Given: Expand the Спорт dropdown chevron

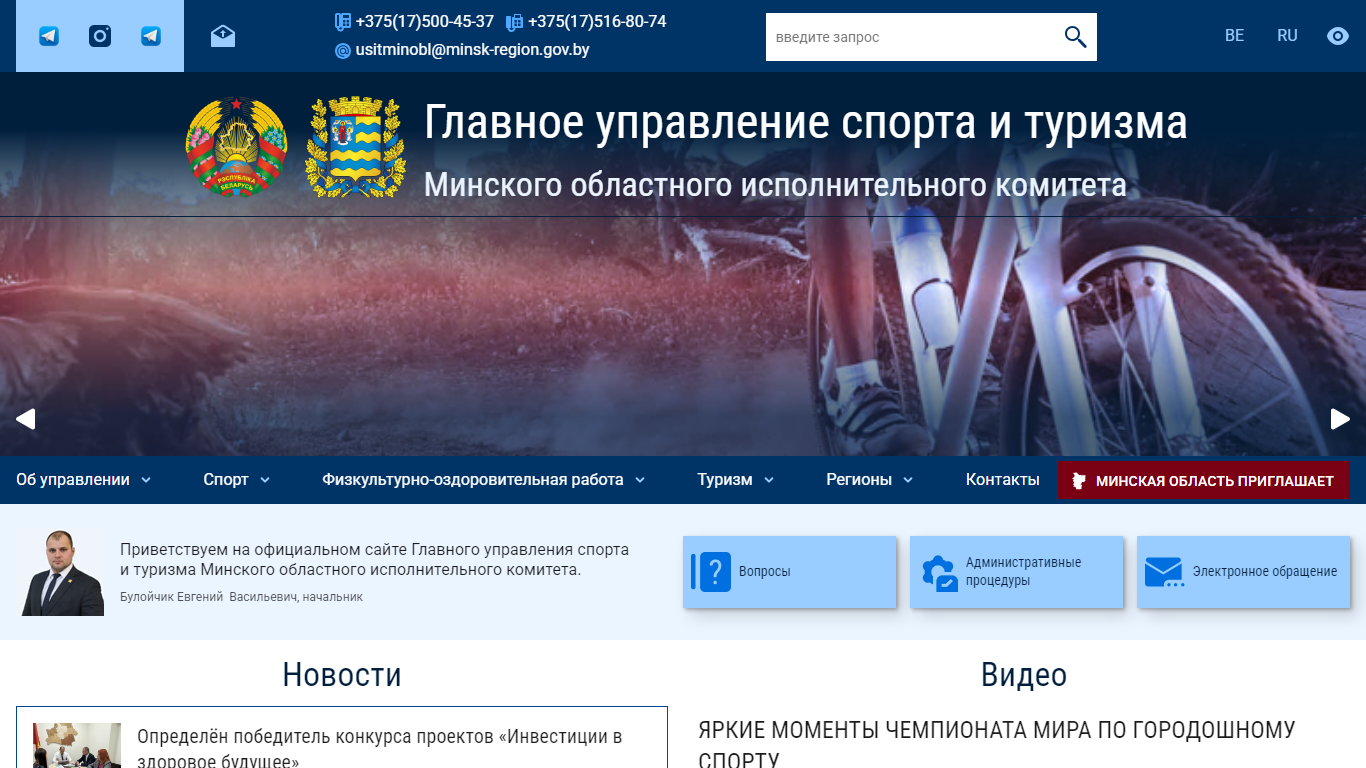Looking at the screenshot, I should (x=265, y=480).
